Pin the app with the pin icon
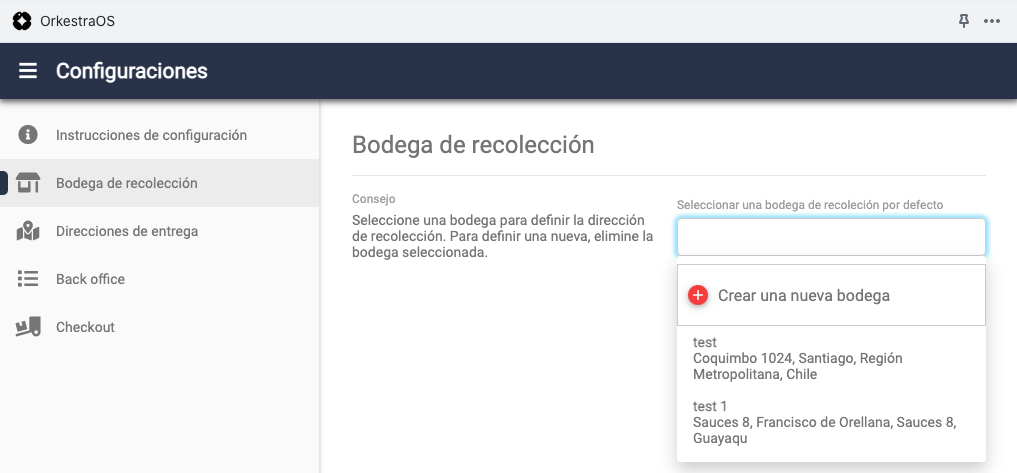 tap(964, 21)
